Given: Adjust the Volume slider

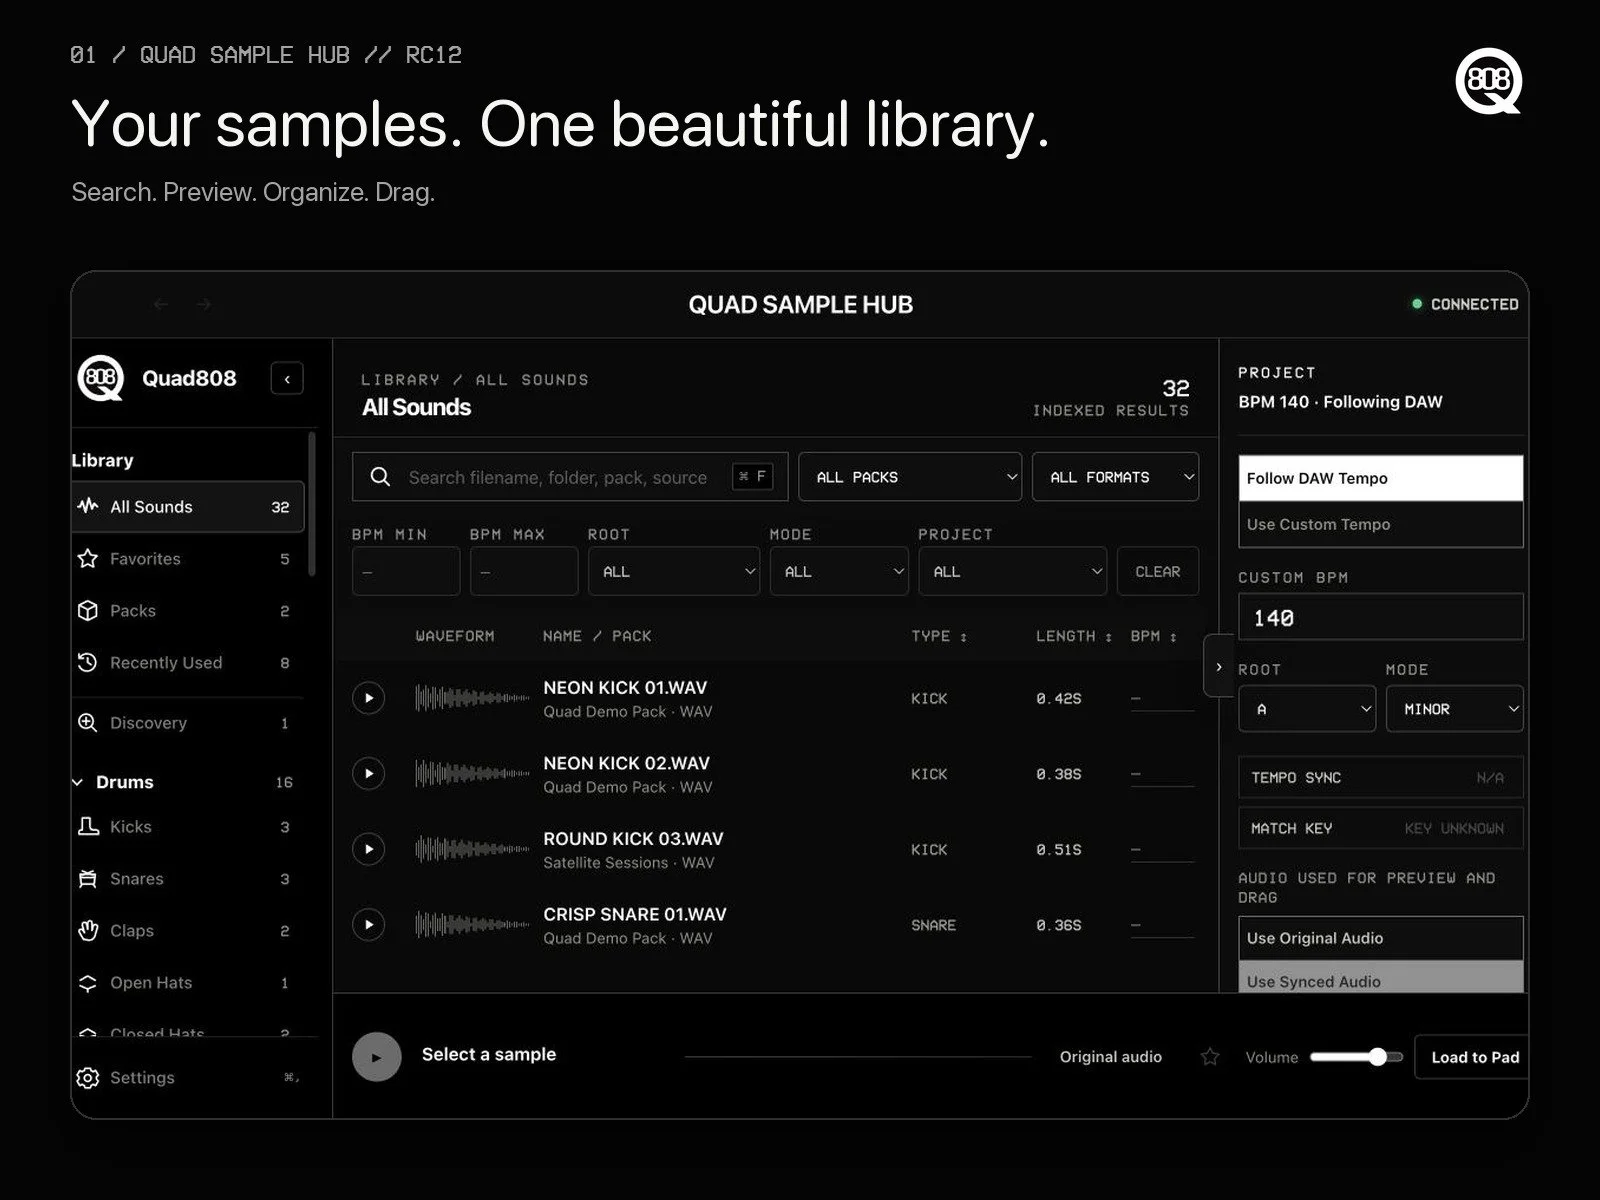Looking at the screenshot, I should (x=1356, y=1057).
